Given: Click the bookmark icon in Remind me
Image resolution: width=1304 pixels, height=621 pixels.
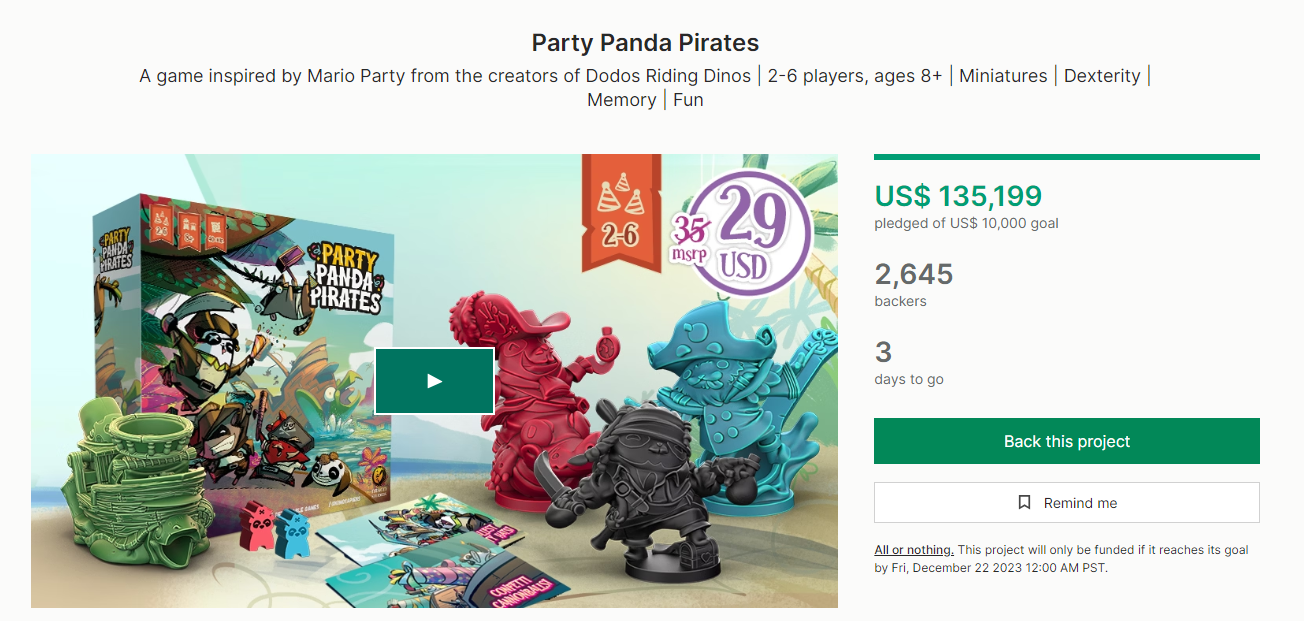Looking at the screenshot, I should pos(1024,503).
